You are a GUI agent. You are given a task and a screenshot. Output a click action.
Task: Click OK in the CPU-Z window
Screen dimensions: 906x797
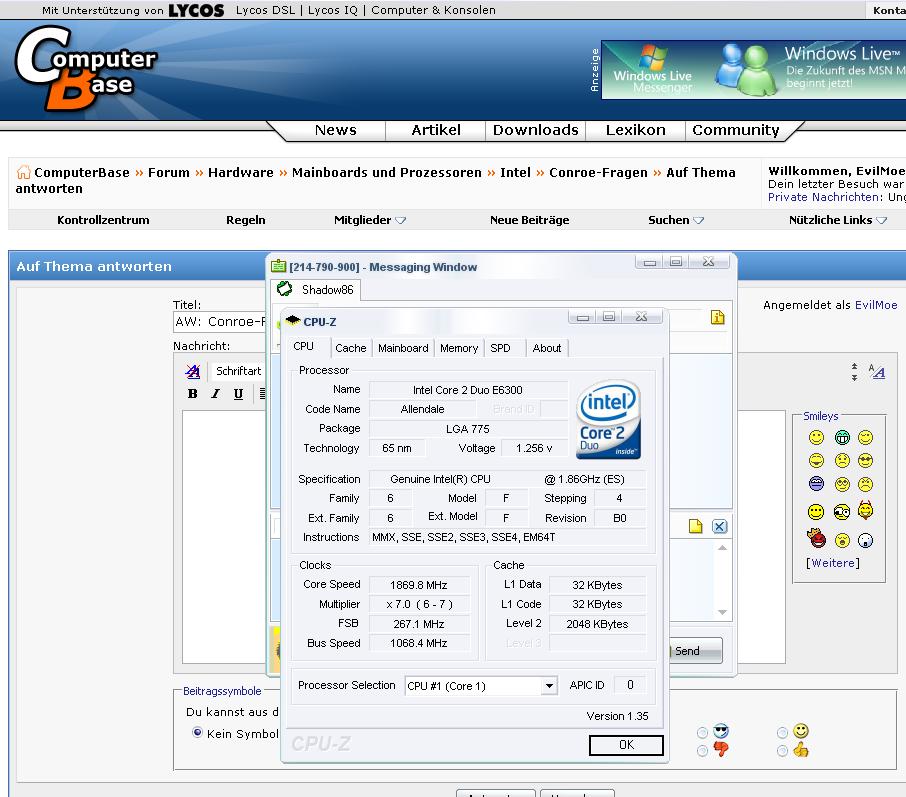(626, 745)
